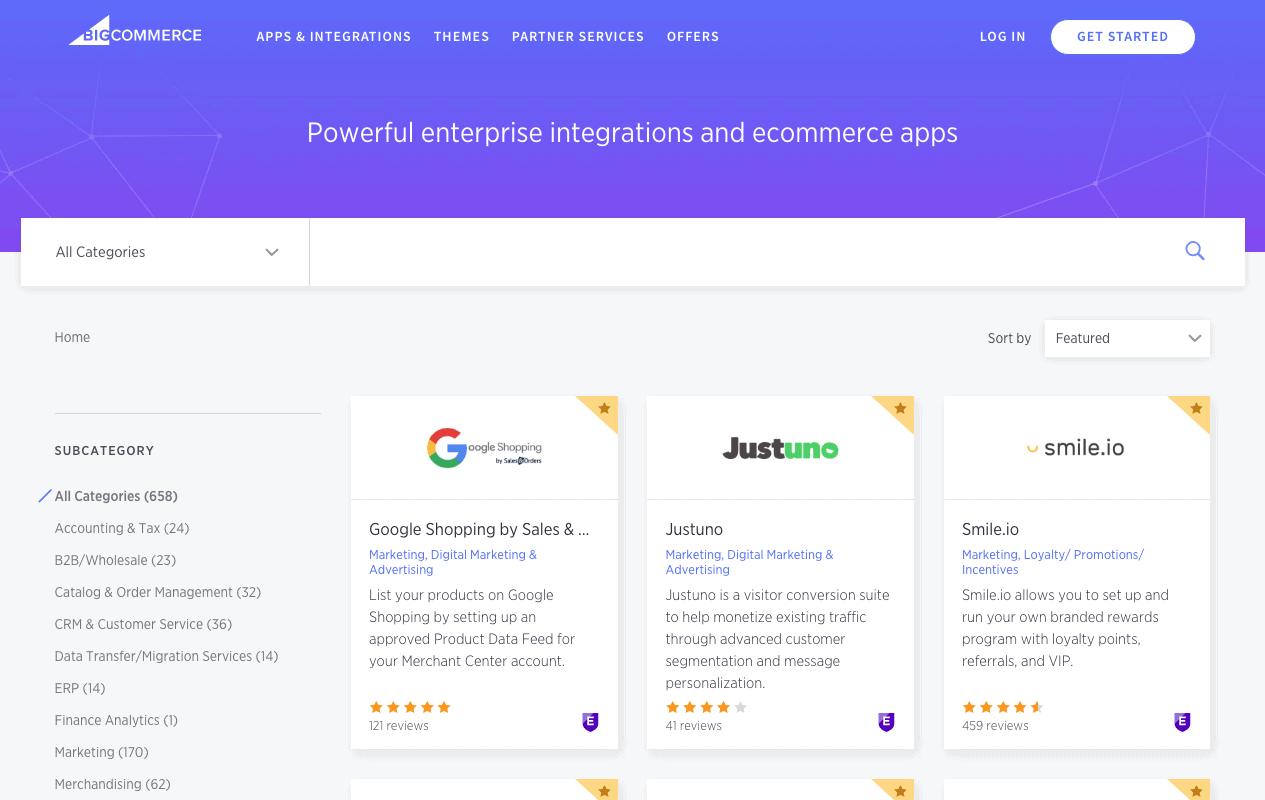Click the Log In link
The image size is (1265, 800).
pyautogui.click(x=1003, y=37)
